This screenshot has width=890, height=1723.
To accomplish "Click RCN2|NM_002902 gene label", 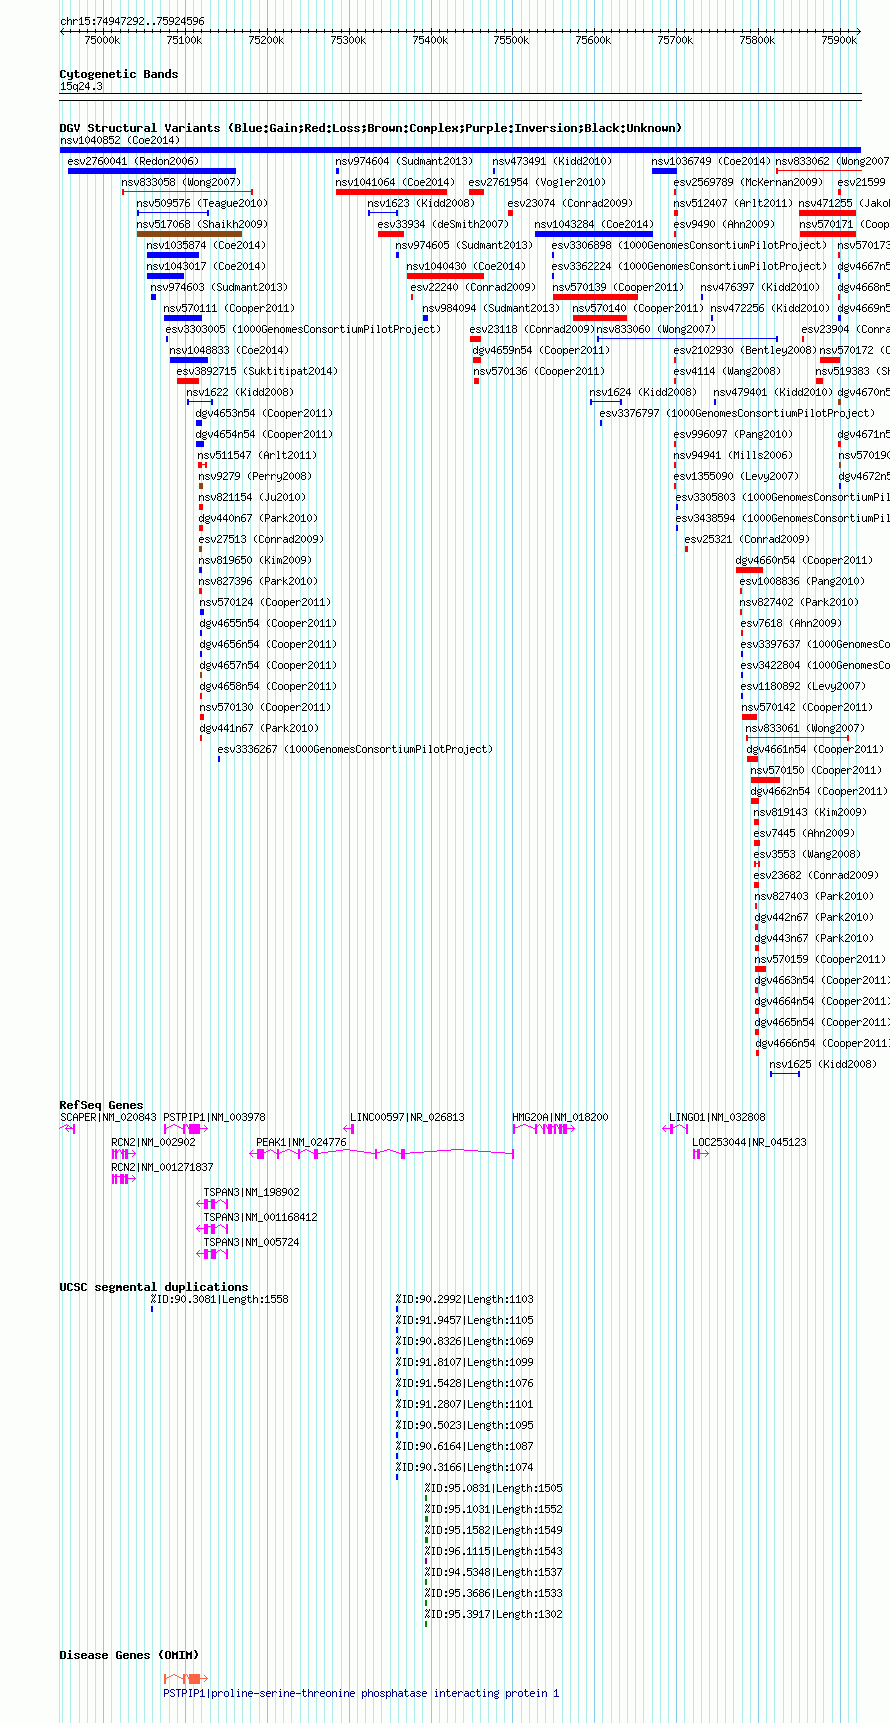I will click(153, 1142).
